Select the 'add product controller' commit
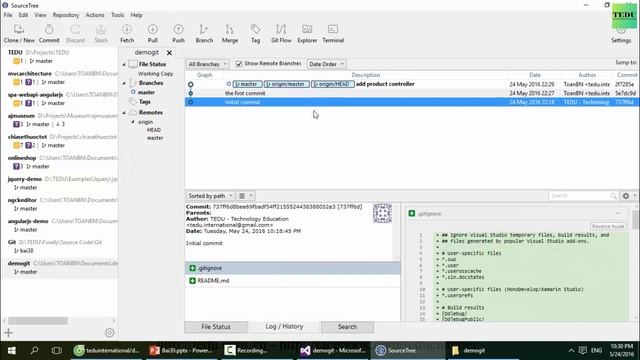The width and height of the screenshot is (640, 360). click(411, 84)
